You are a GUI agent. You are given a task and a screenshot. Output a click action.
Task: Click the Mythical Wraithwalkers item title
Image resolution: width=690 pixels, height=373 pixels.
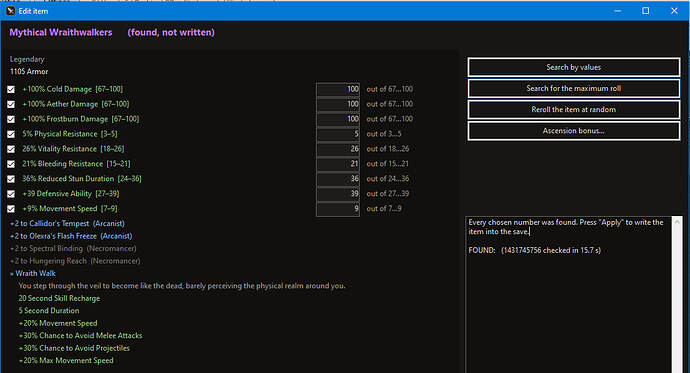(61, 33)
